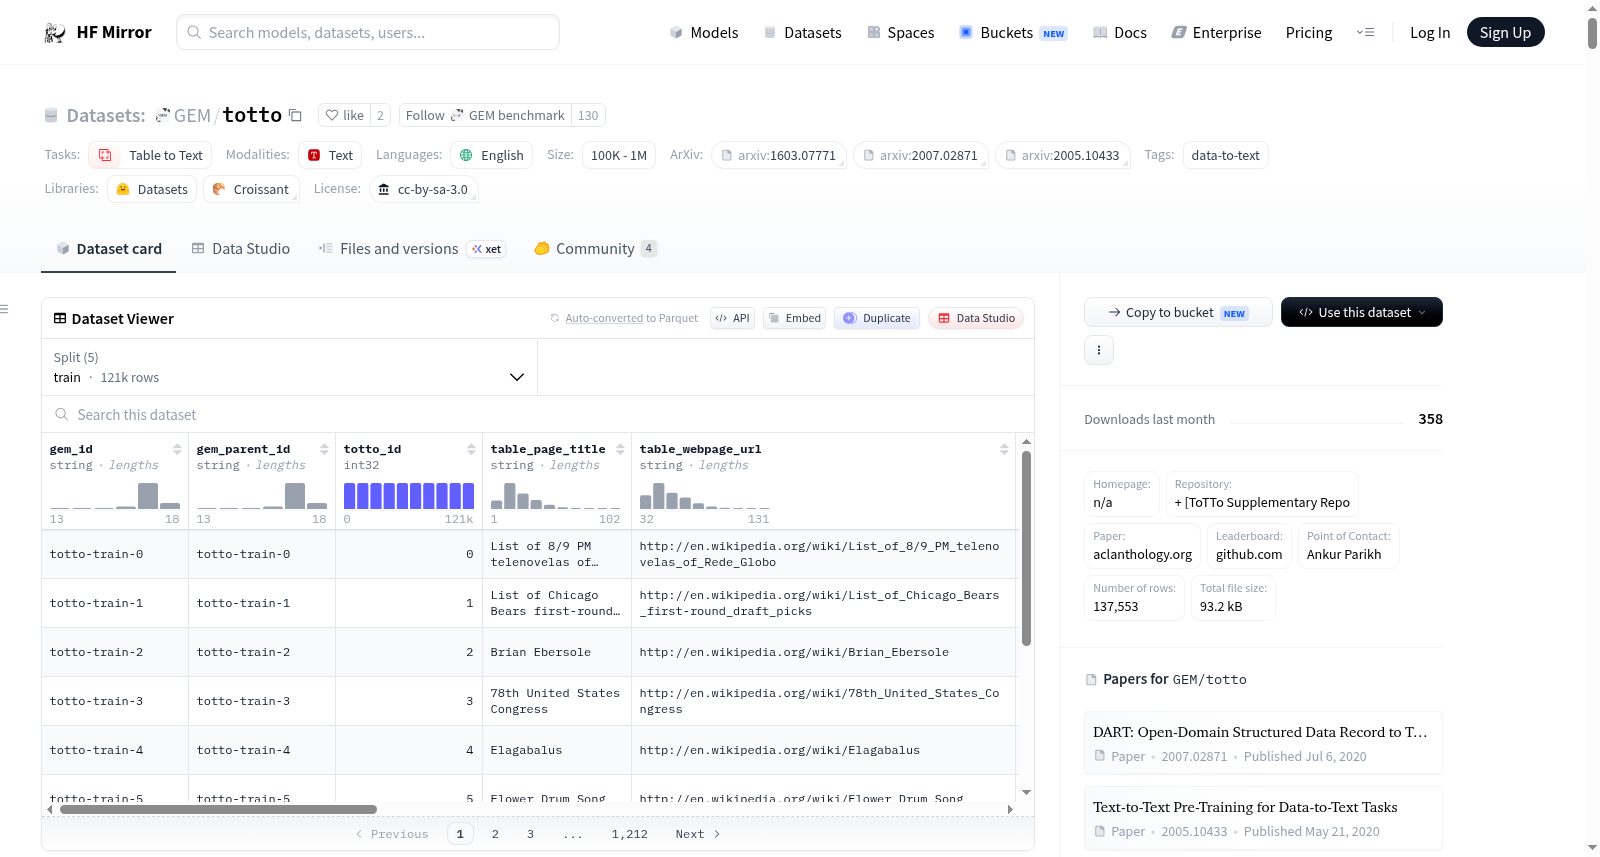This screenshot has height=857, width=1600.
Task: Focus the top search models field
Action: point(368,32)
